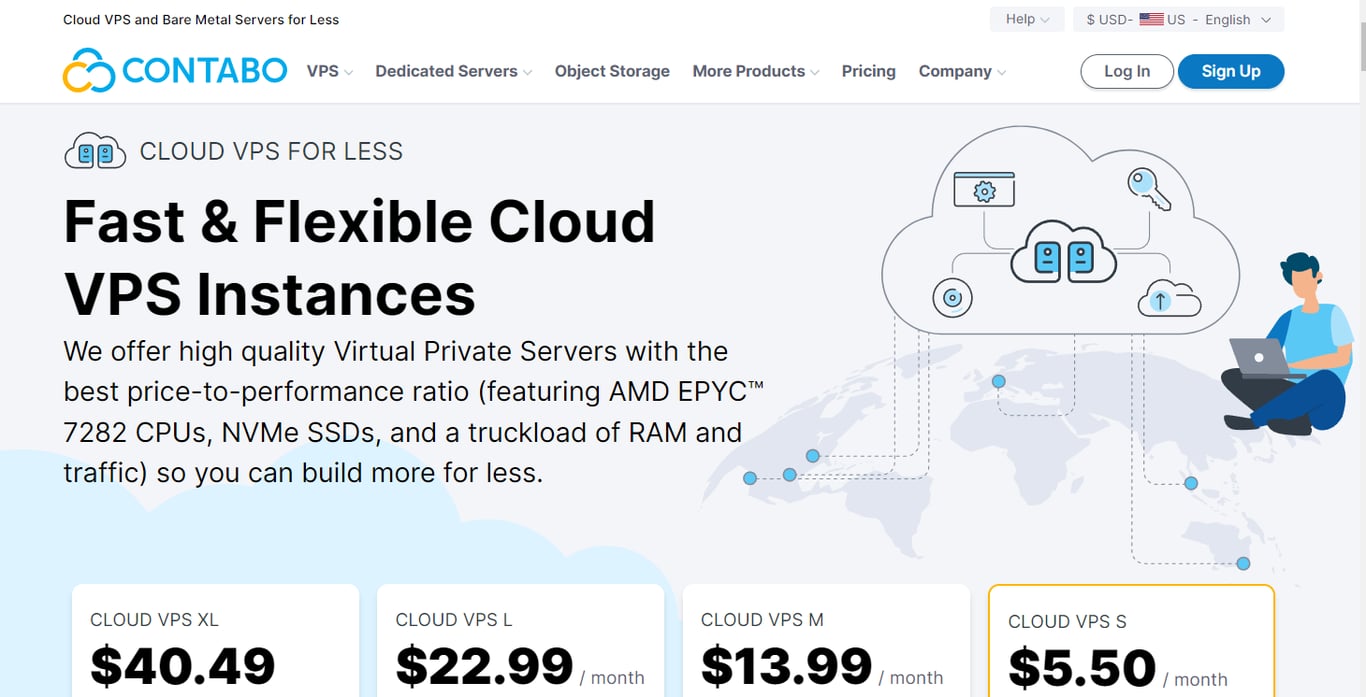The height and width of the screenshot is (697, 1366).
Task: Click the circular gauge icon in the cloud
Action: [951, 297]
